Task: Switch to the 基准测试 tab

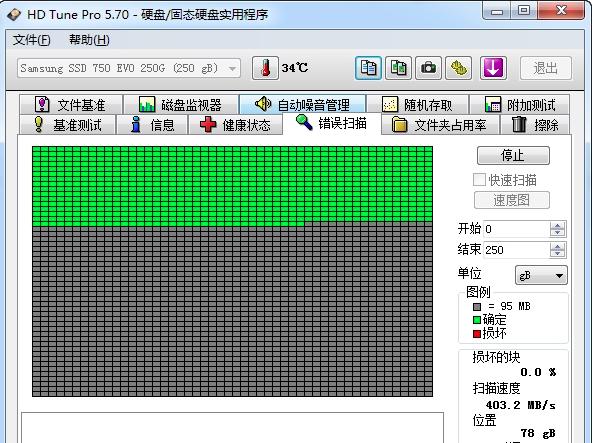Action: click(x=67, y=124)
